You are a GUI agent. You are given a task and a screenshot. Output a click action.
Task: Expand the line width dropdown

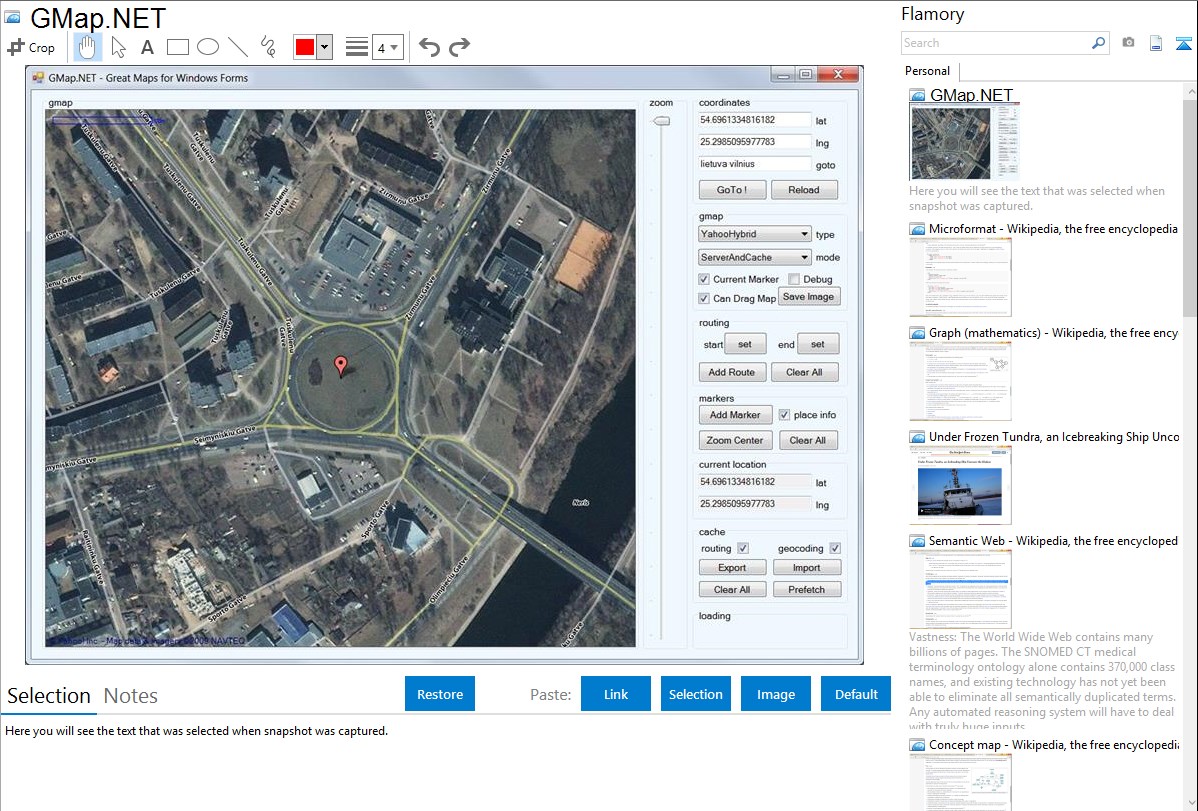coord(387,47)
